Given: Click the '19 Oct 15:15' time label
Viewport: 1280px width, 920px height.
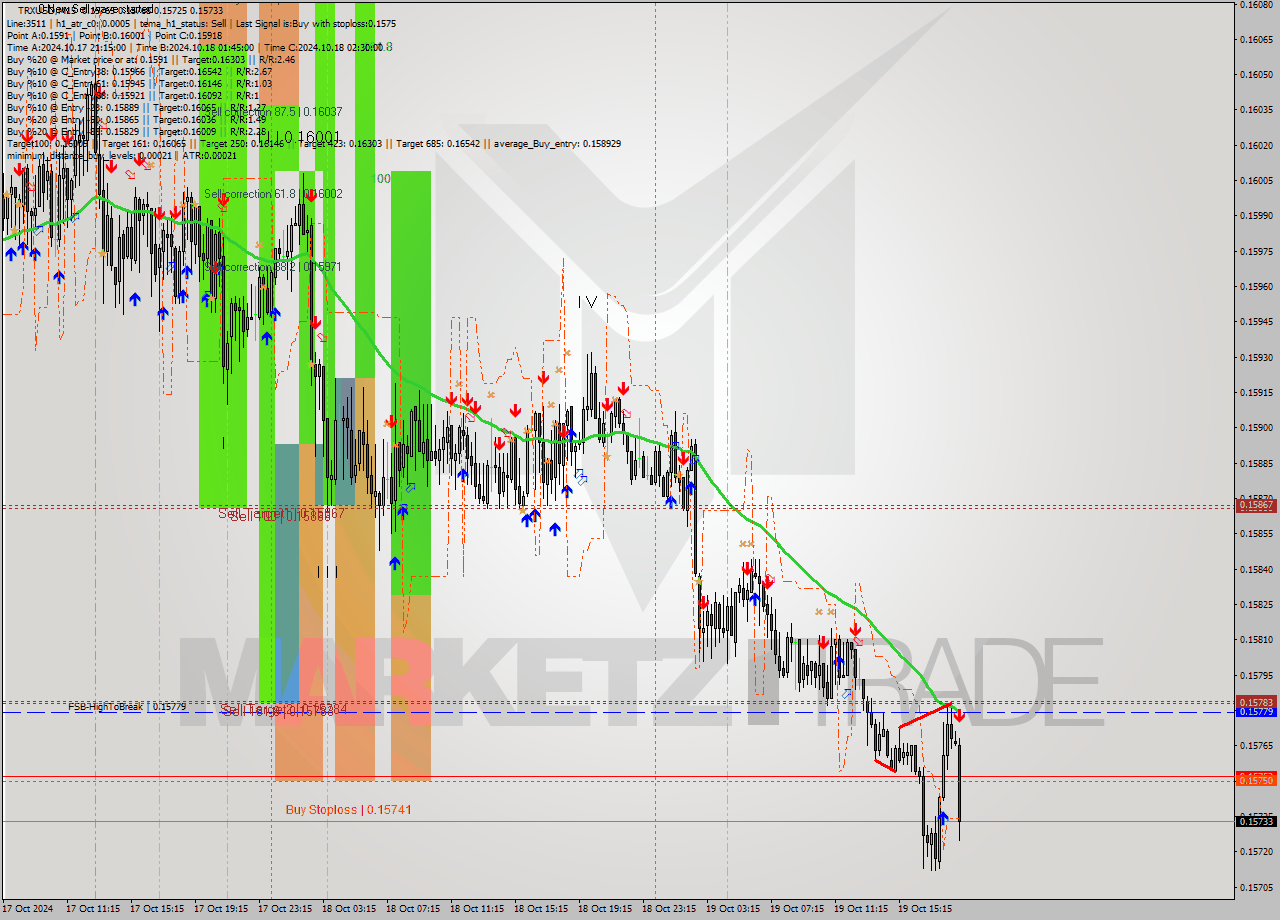Looking at the screenshot, I should click(x=925, y=909).
